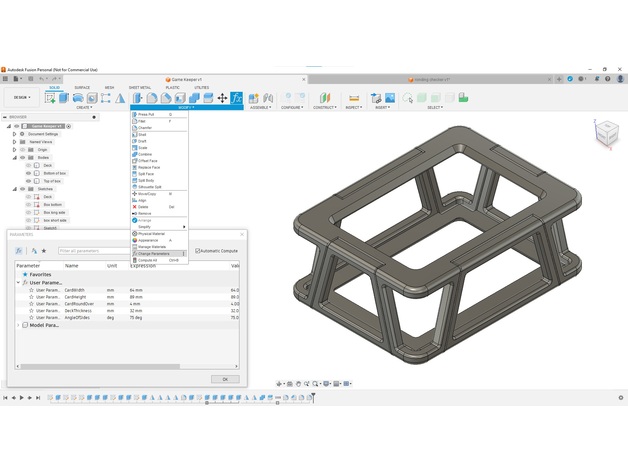Select Chamfer in the Modify menu
Image resolution: width=628 pixels, height=472 pixels.
146,128
